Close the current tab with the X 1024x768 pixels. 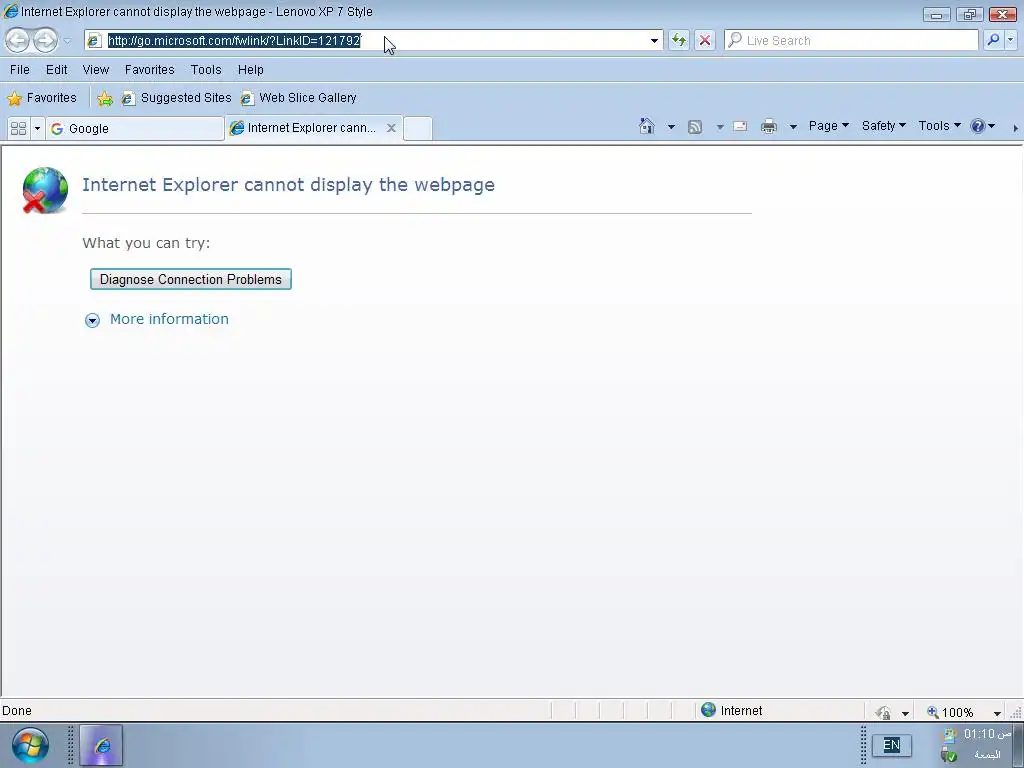click(391, 128)
